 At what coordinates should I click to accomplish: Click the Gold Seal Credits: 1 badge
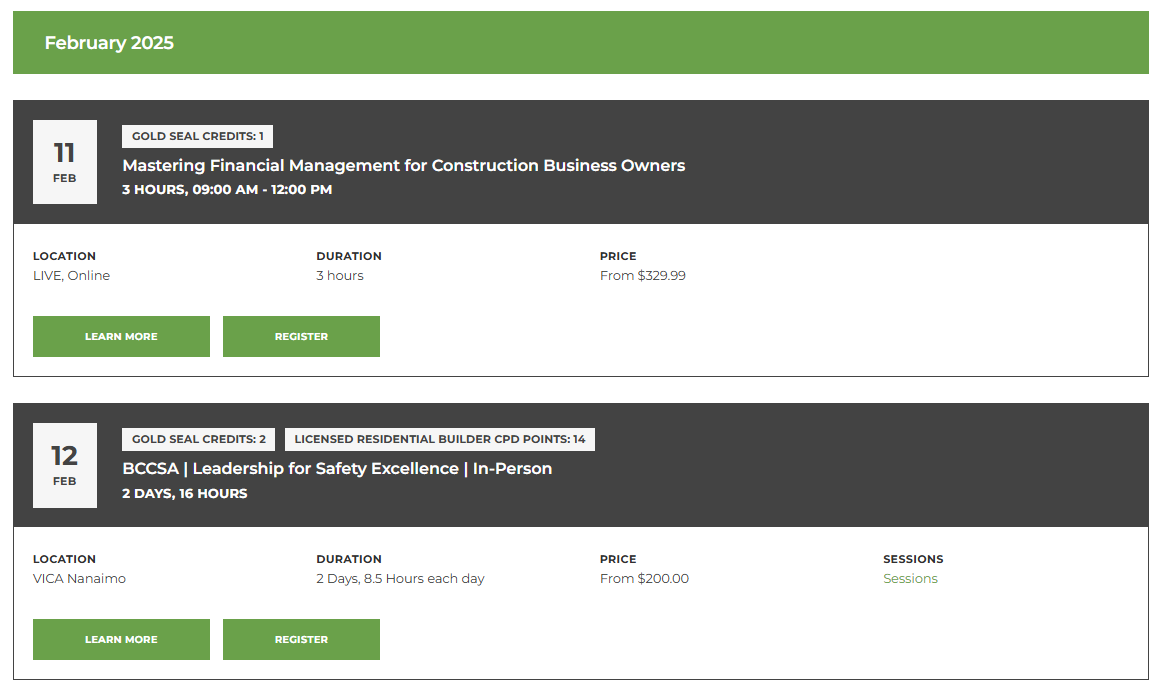(197, 136)
